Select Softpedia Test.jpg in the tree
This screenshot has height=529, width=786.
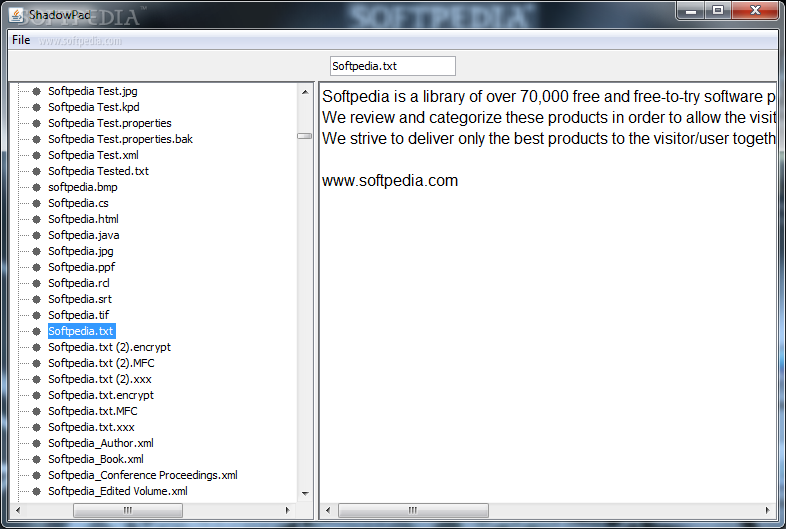coord(93,91)
